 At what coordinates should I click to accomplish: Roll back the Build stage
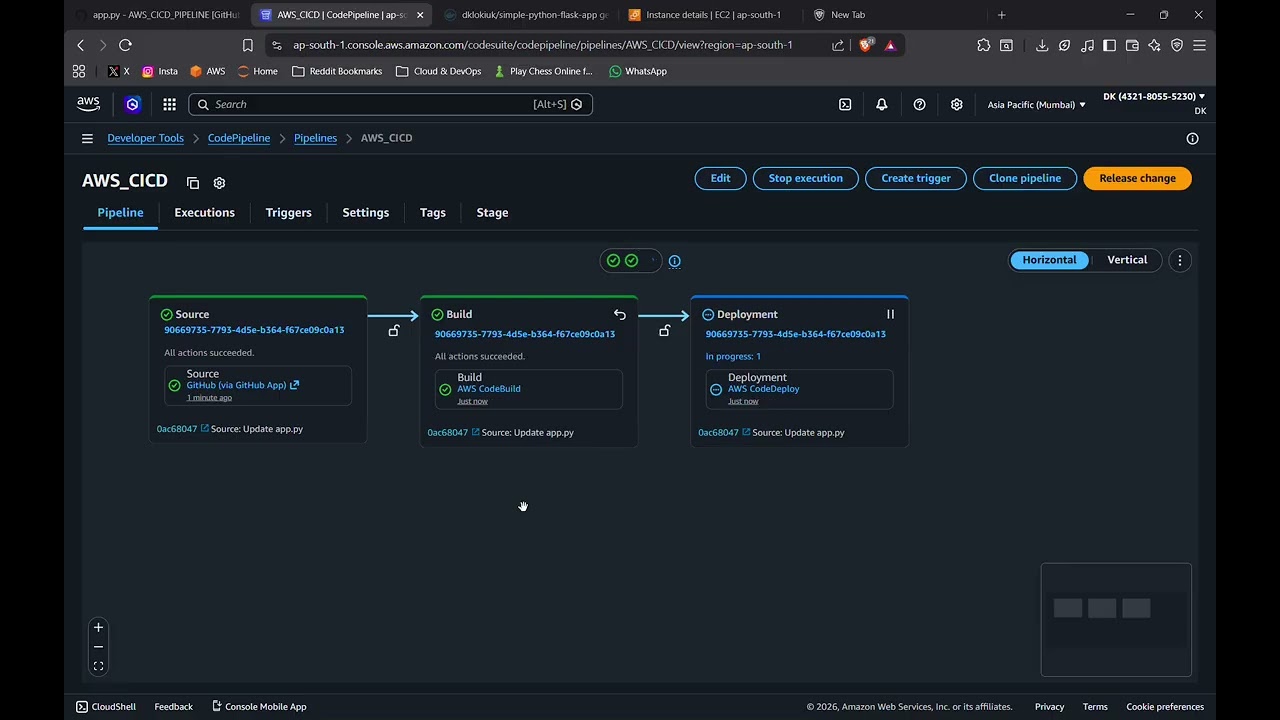click(619, 314)
